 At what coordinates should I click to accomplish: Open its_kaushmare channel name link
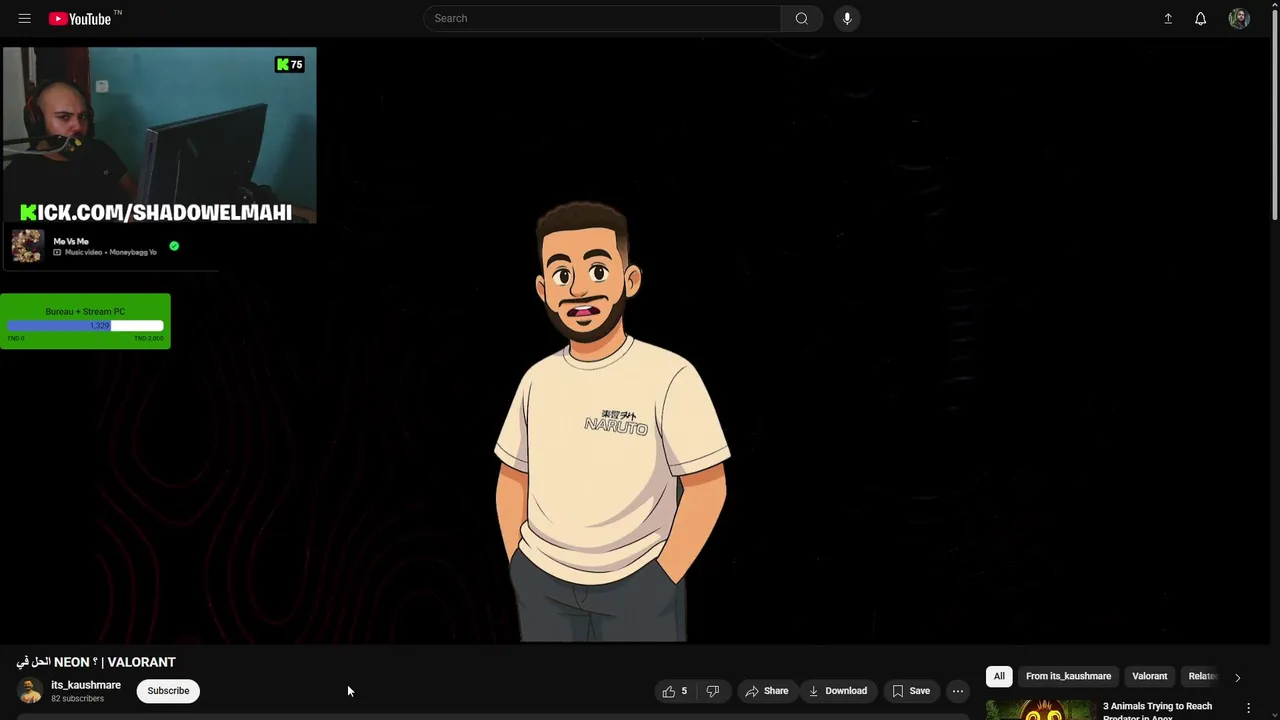coord(86,685)
